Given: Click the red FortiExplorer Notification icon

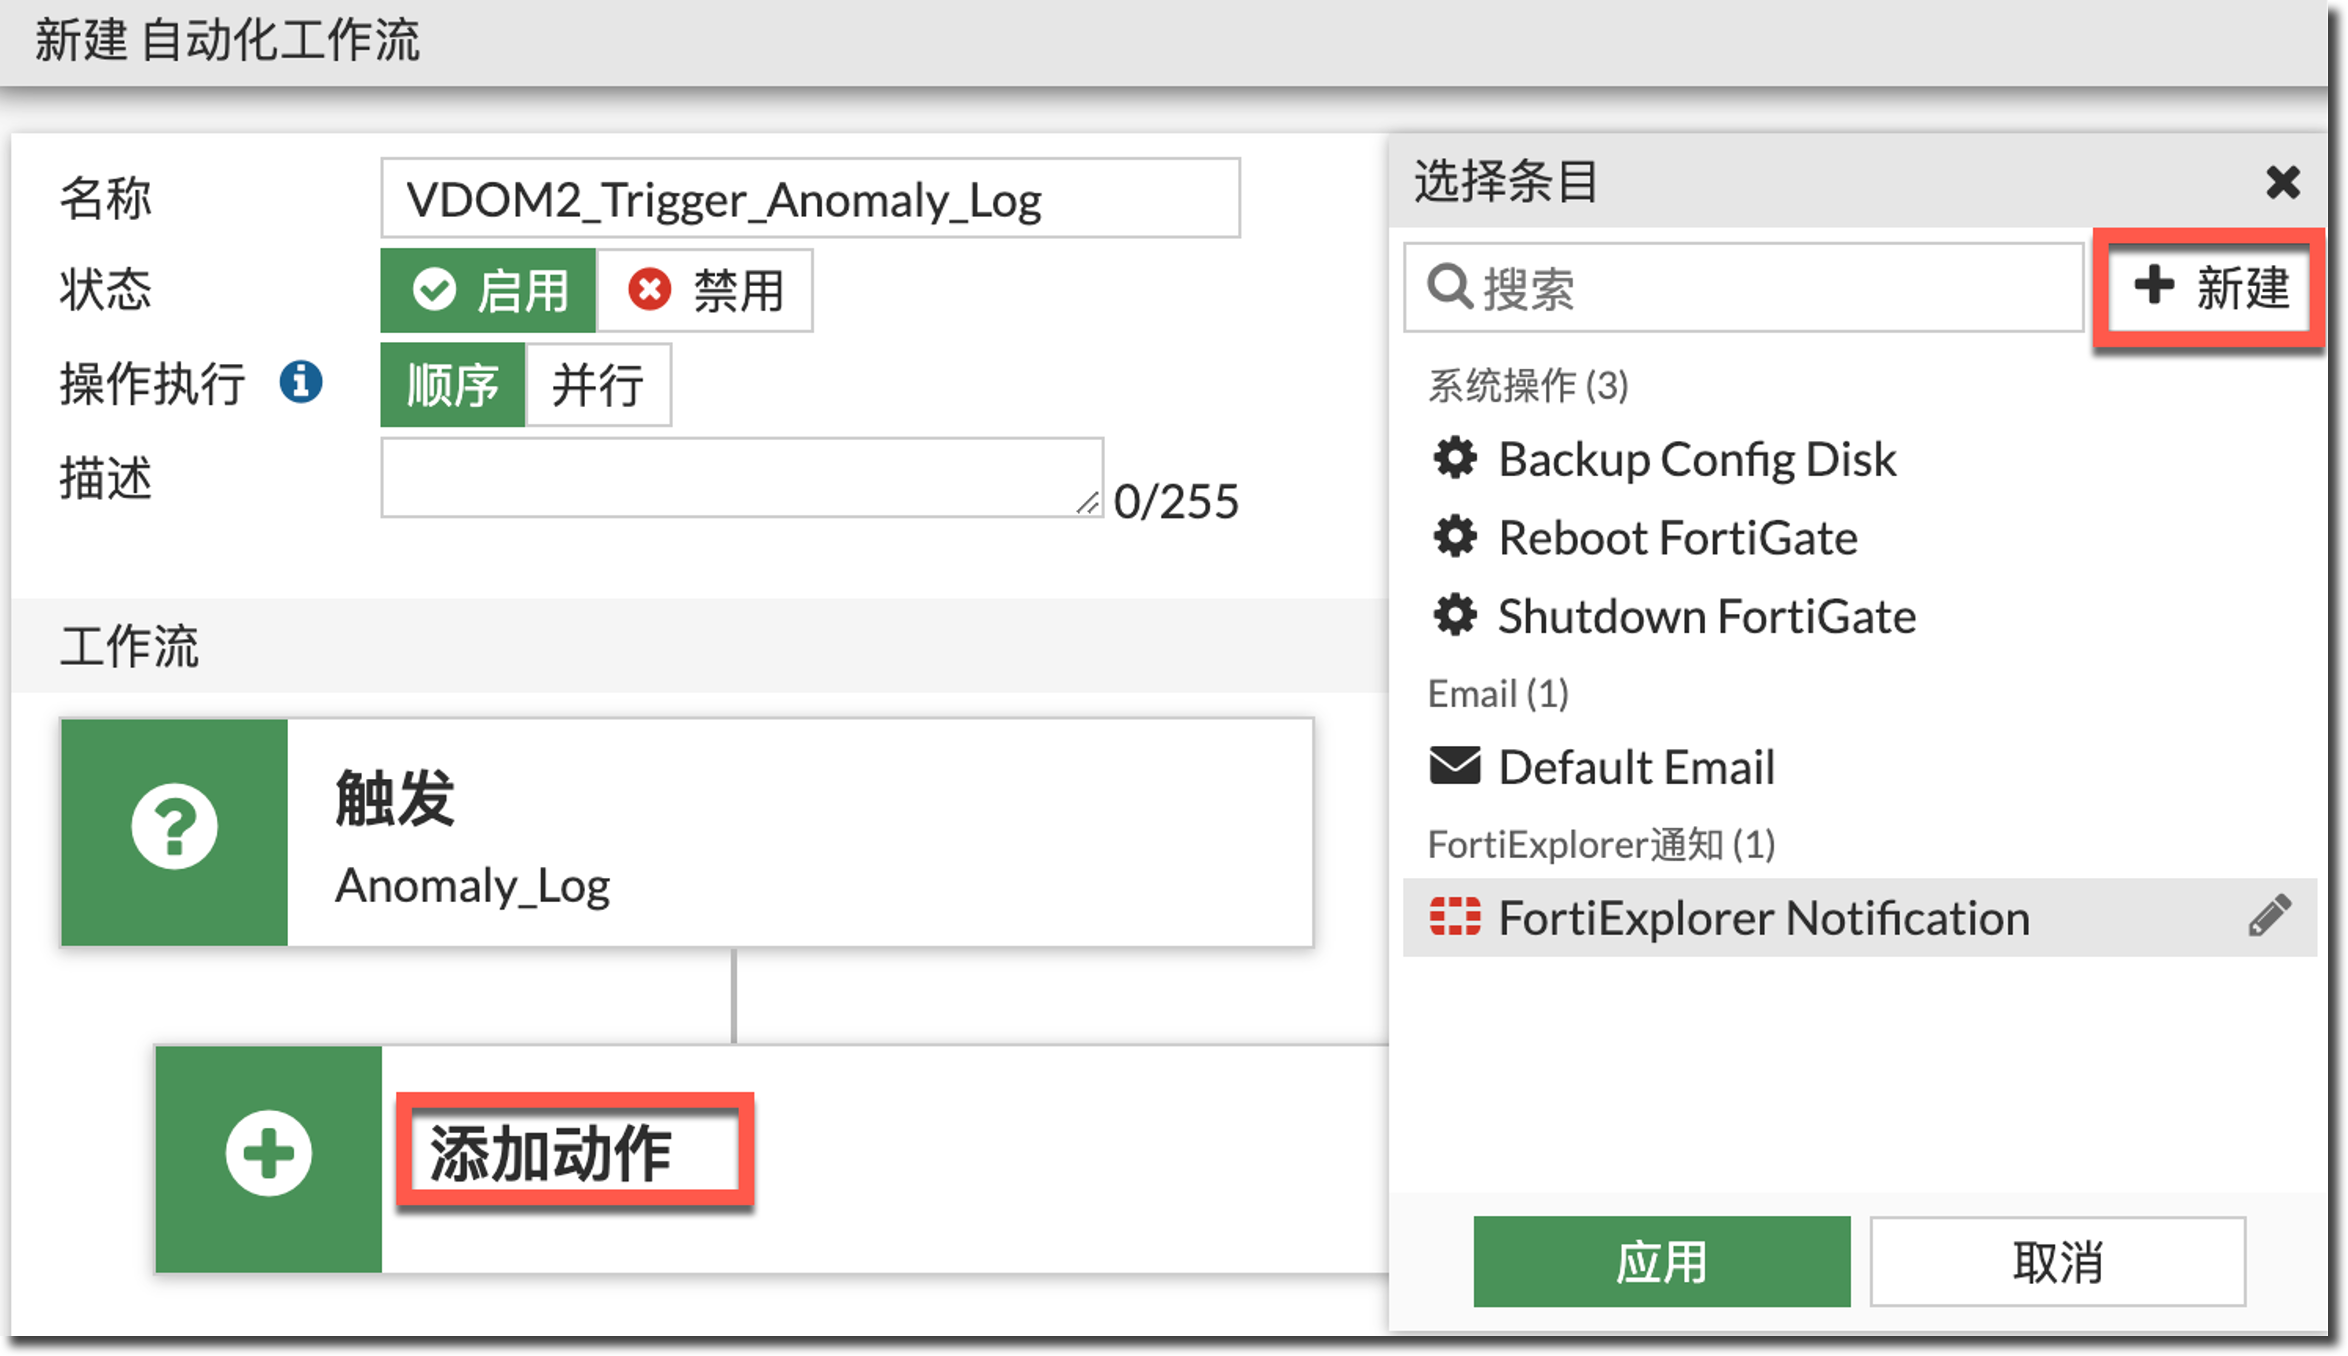Looking at the screenshot, I should [1455, 917].
